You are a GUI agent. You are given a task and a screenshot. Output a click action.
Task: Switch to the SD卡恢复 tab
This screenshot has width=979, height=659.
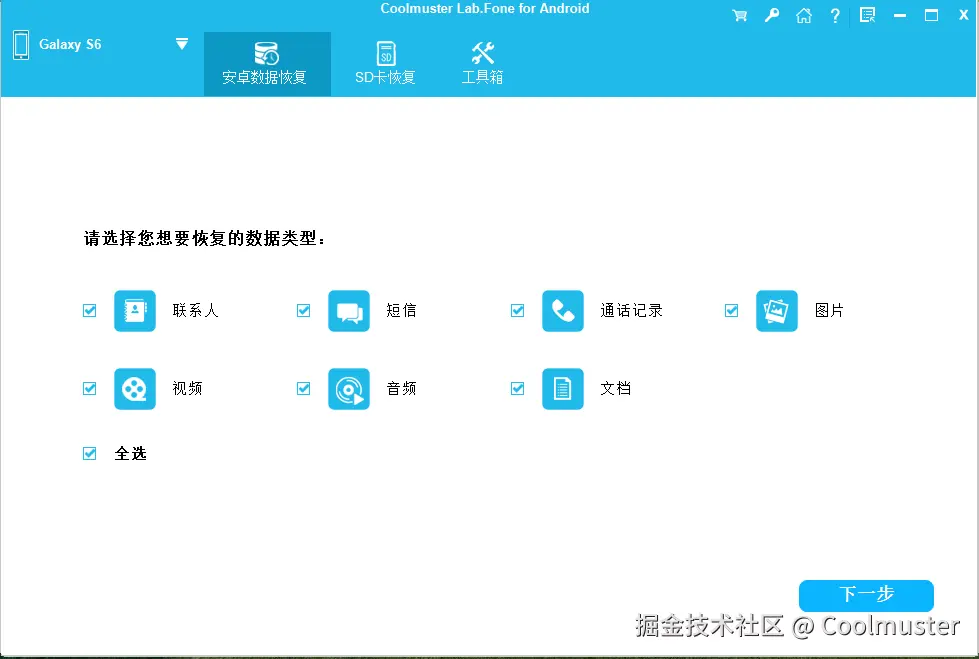(385, 63)
